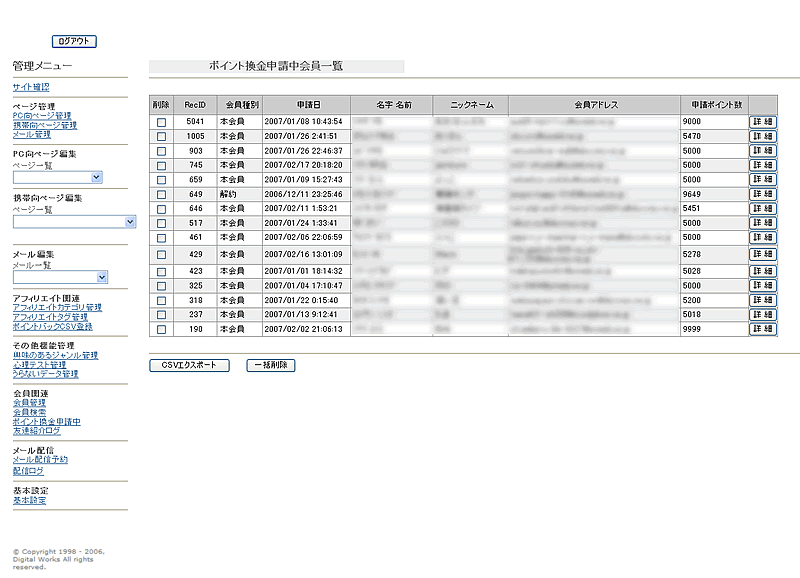Image resolution: width=800 pixels, height=578 pixels.
Task: View 詳細 for RecID 903
Action: coord(763,151)
